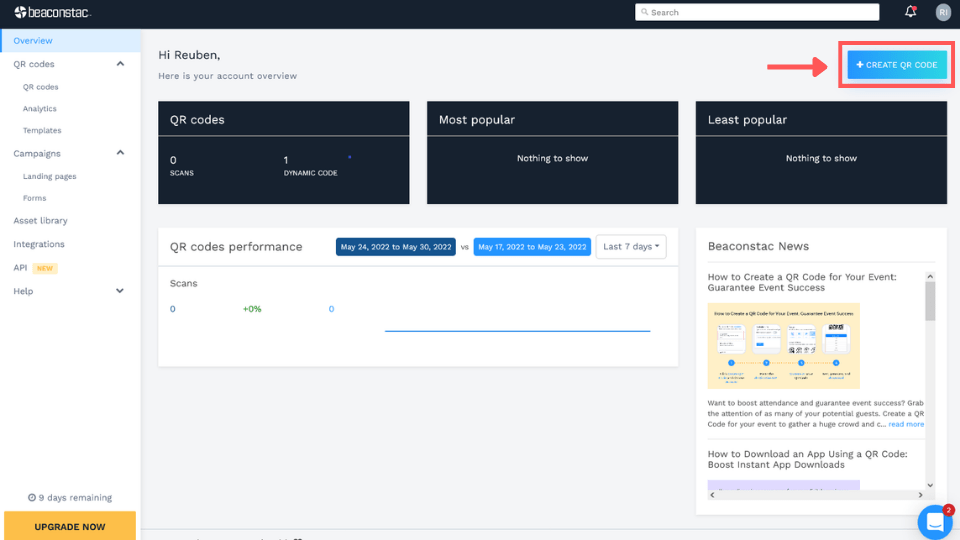Go to Asset library

(40, 220)
